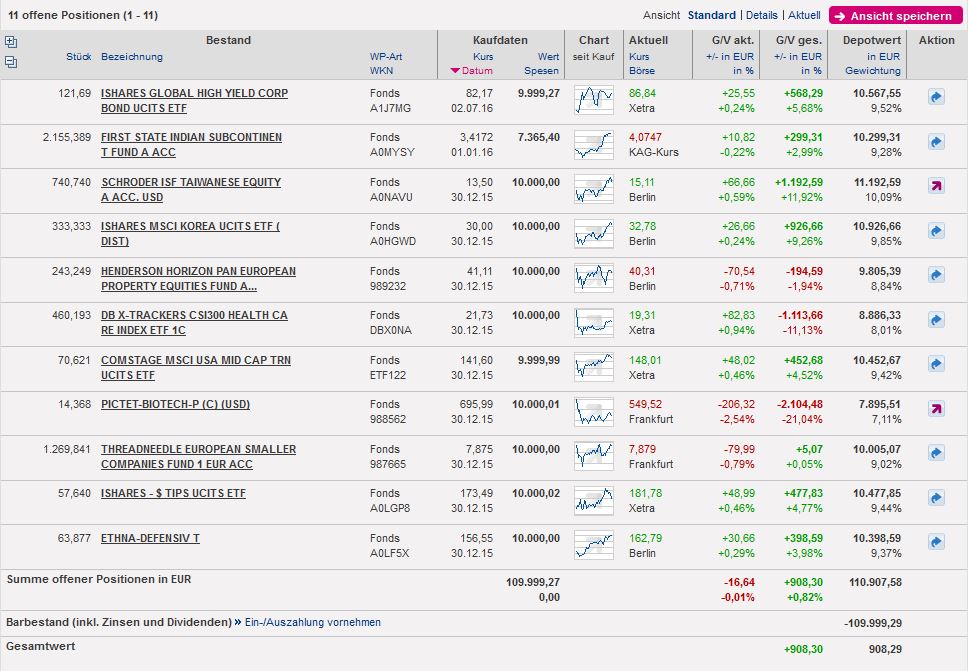Open the chart thumbnail for iShares $ TIPS ETF
The height and width of the screenshot is (671, 969).
click(x=593, y=500)
